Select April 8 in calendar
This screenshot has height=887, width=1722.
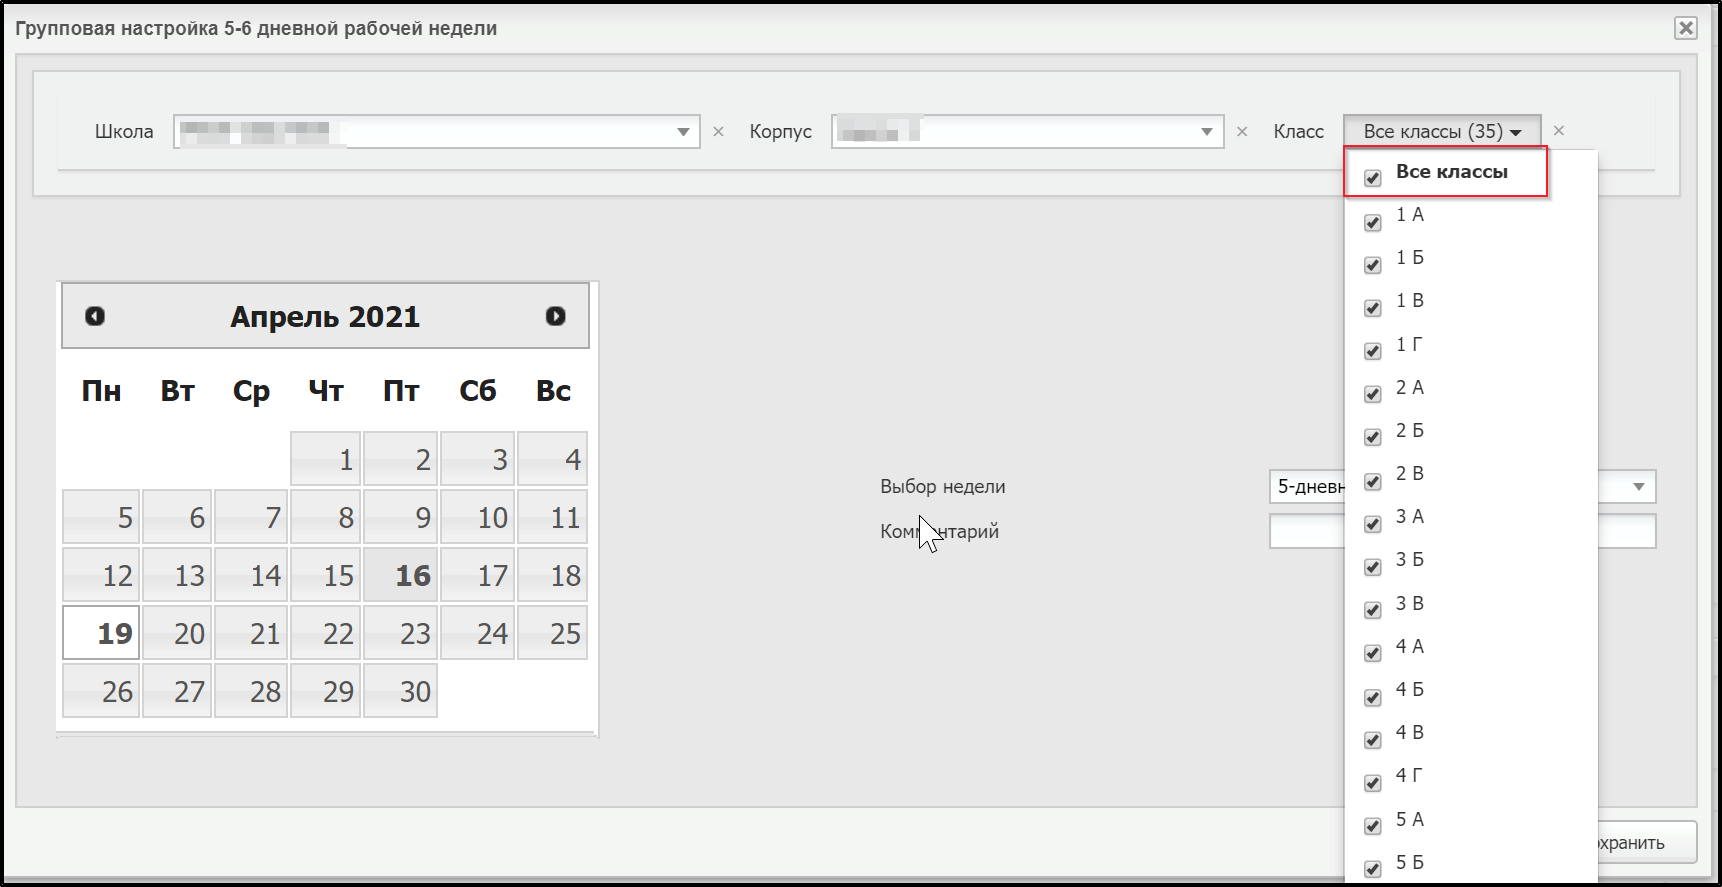point(326,517)
